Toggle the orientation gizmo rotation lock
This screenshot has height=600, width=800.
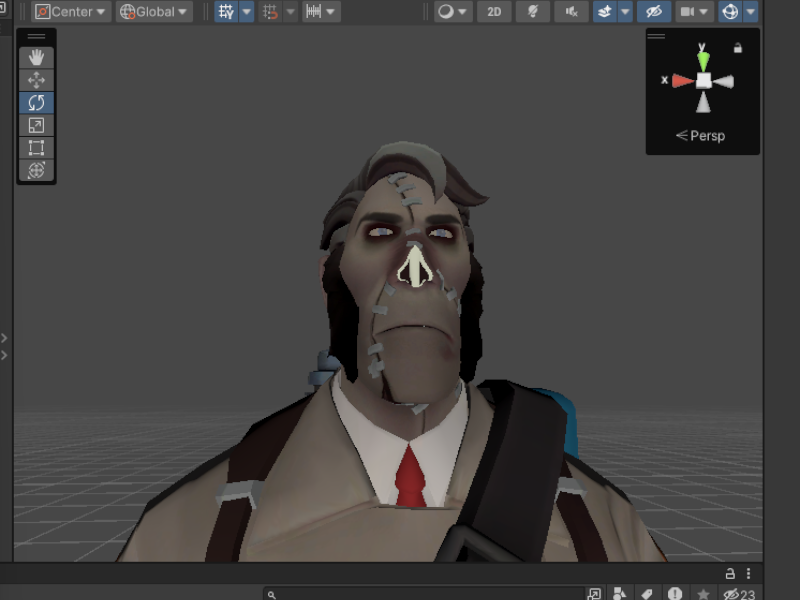pos(738,48)
